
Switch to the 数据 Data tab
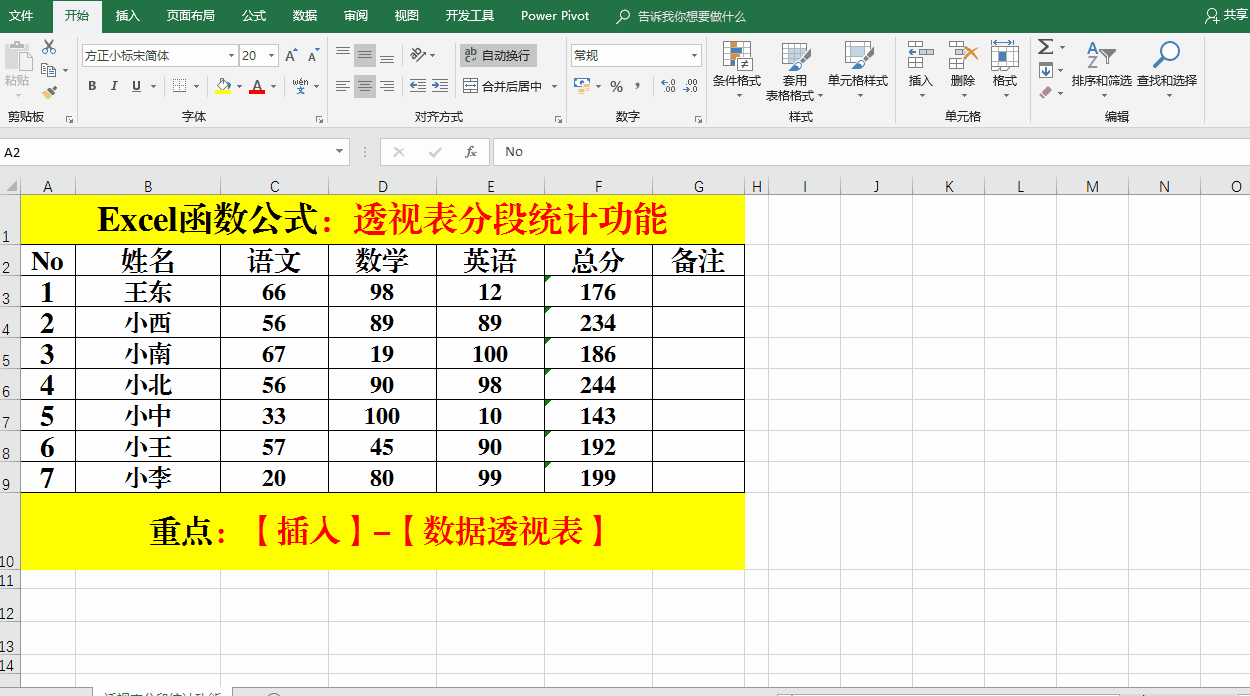(305, 16)
